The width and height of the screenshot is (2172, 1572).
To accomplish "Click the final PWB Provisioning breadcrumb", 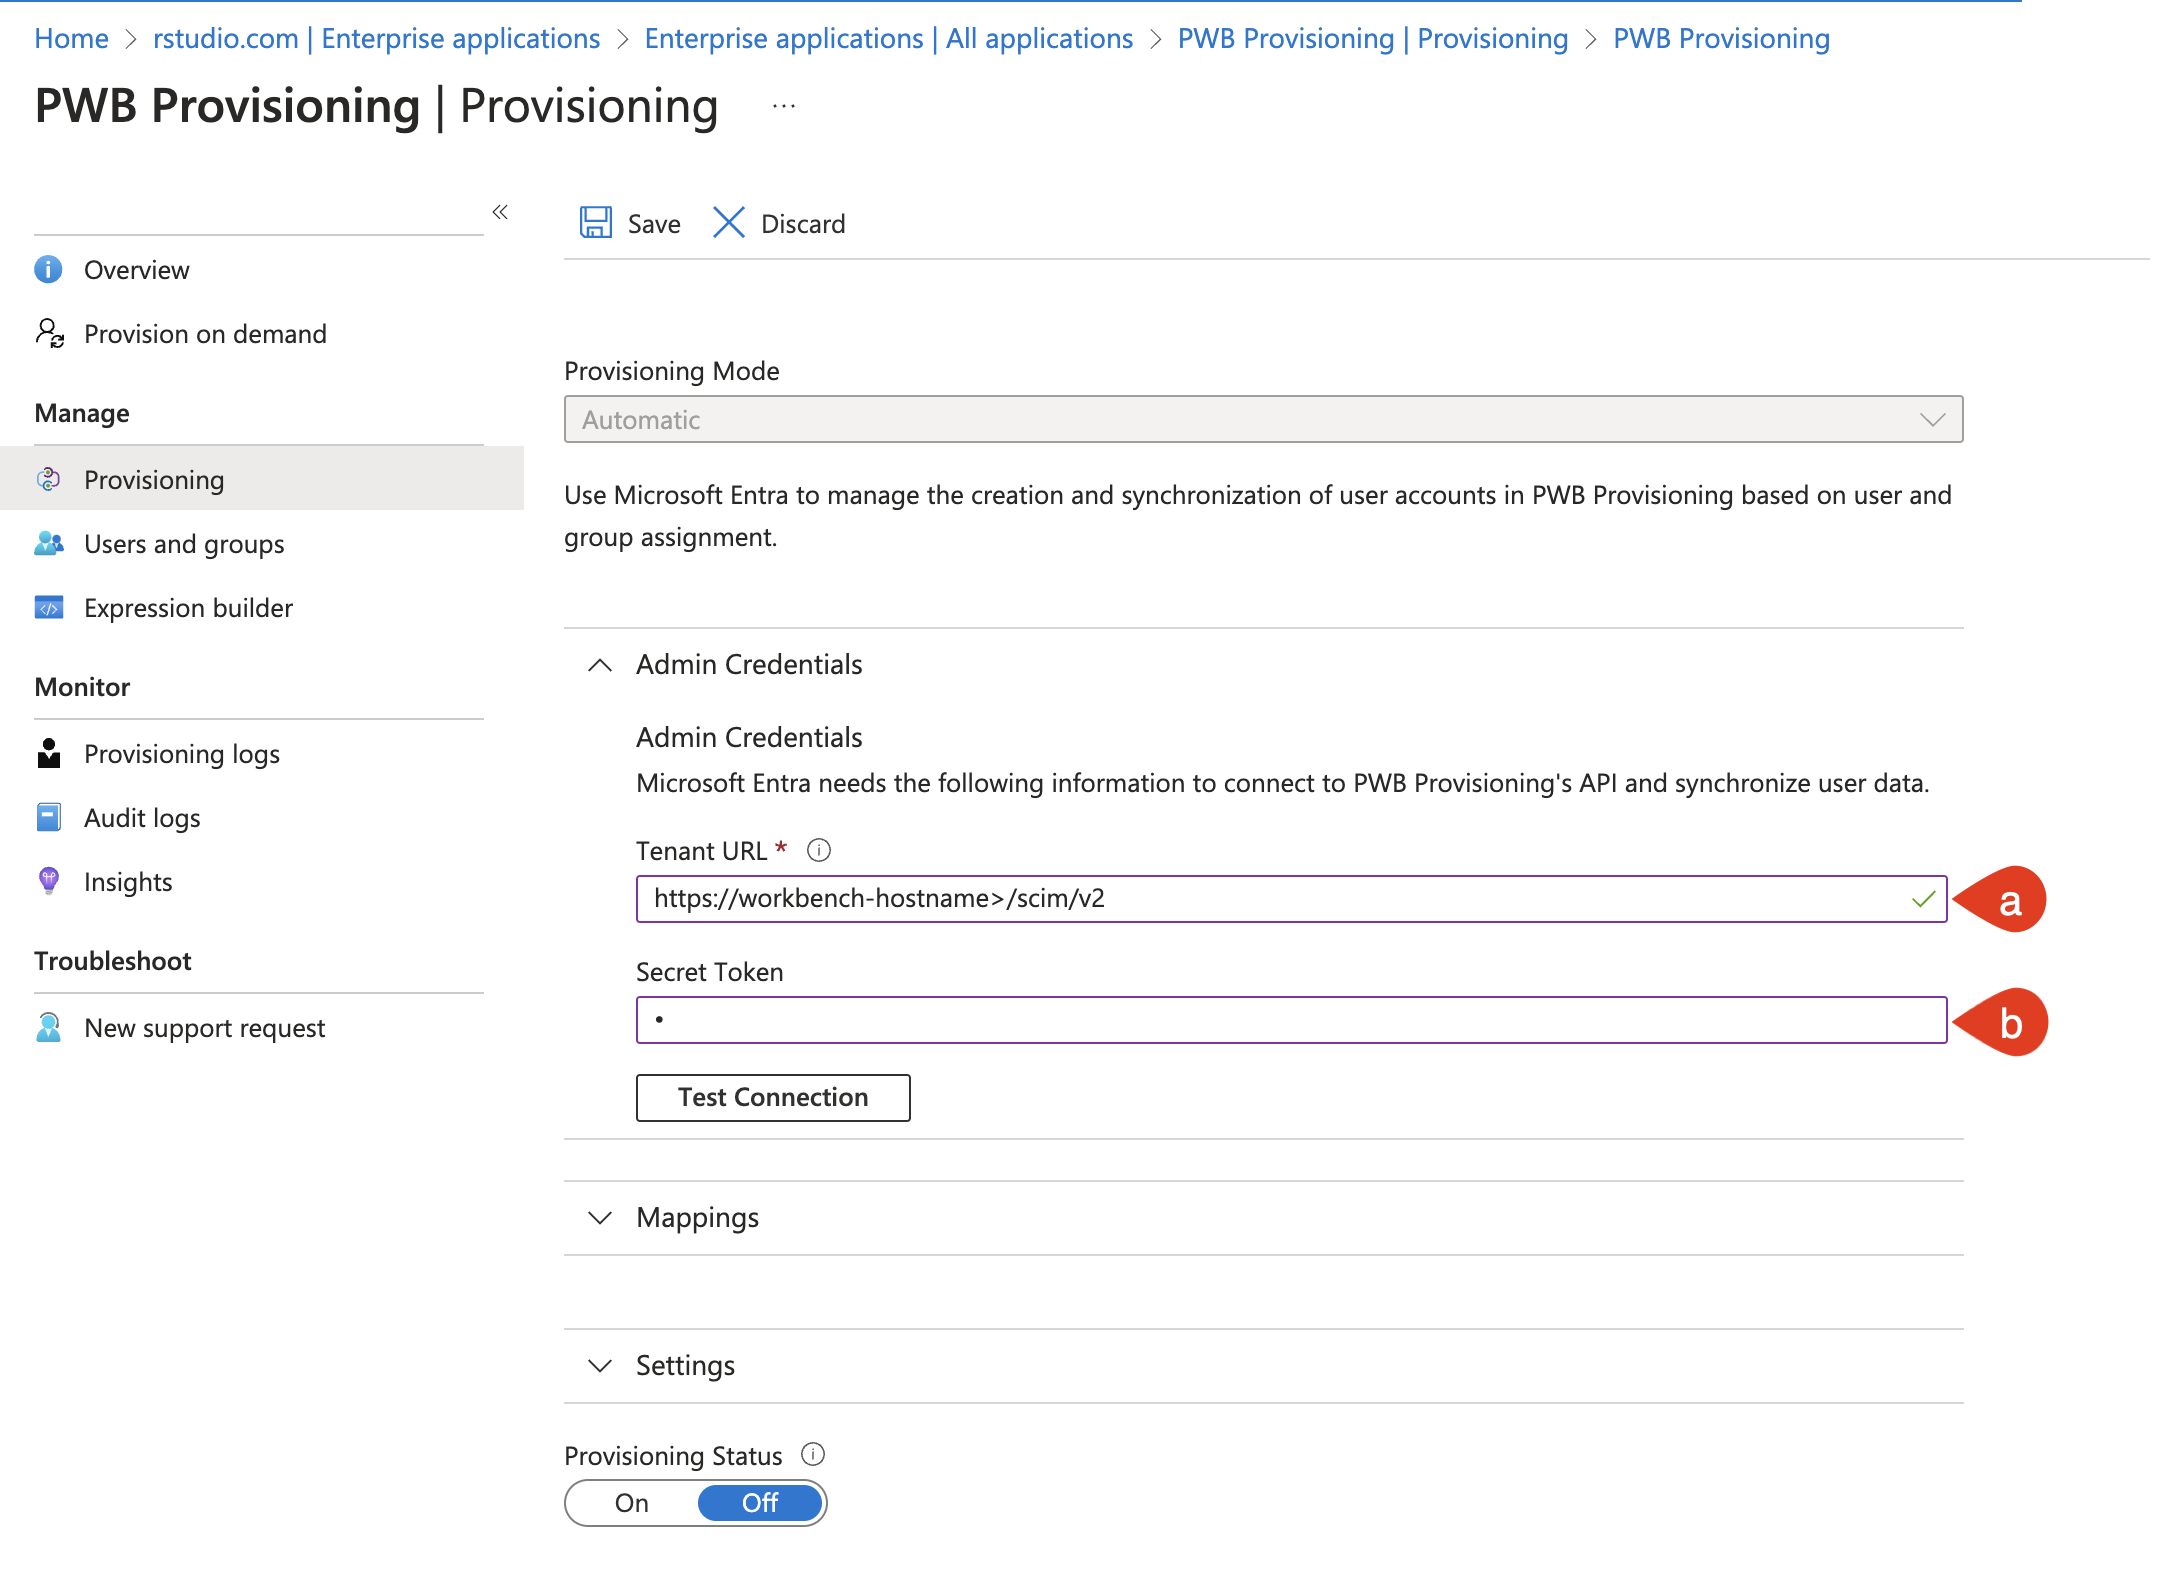I will click(1721, 38).
